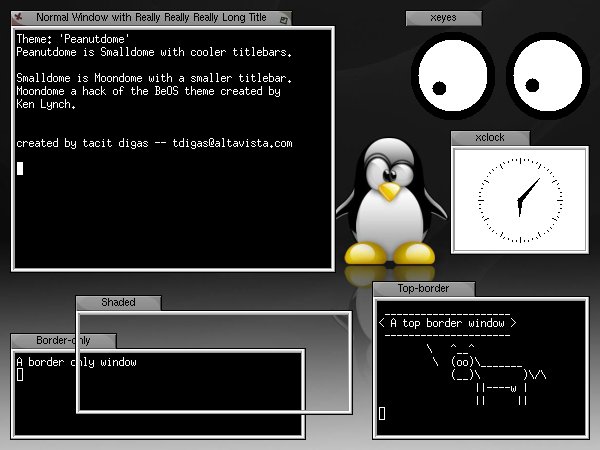Click the line 'Smalldome is Moondome with a smaller titlebar.'

coord(154,78)
